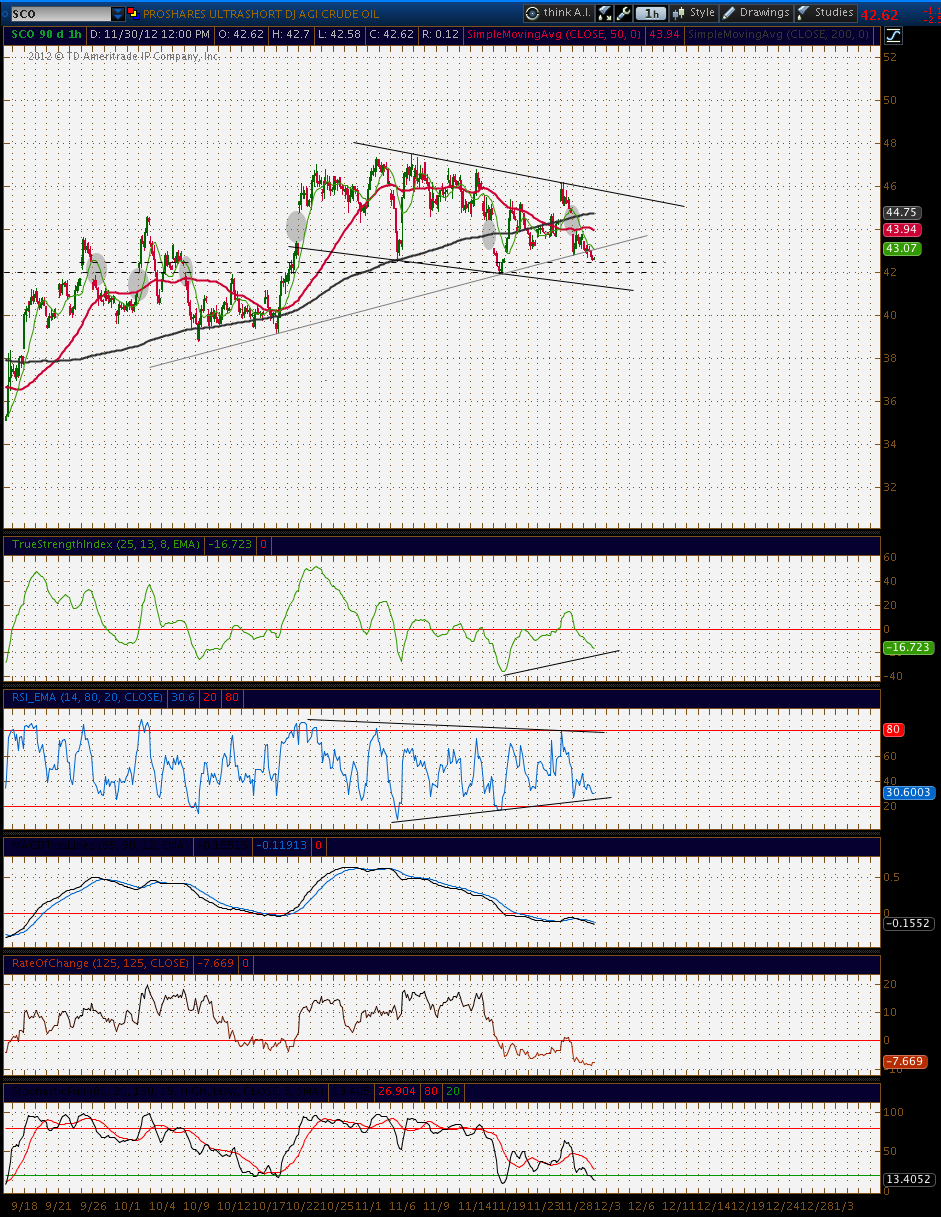
Task: Click the red-yellow symbol marker icon
Action: tap(133, 14)
